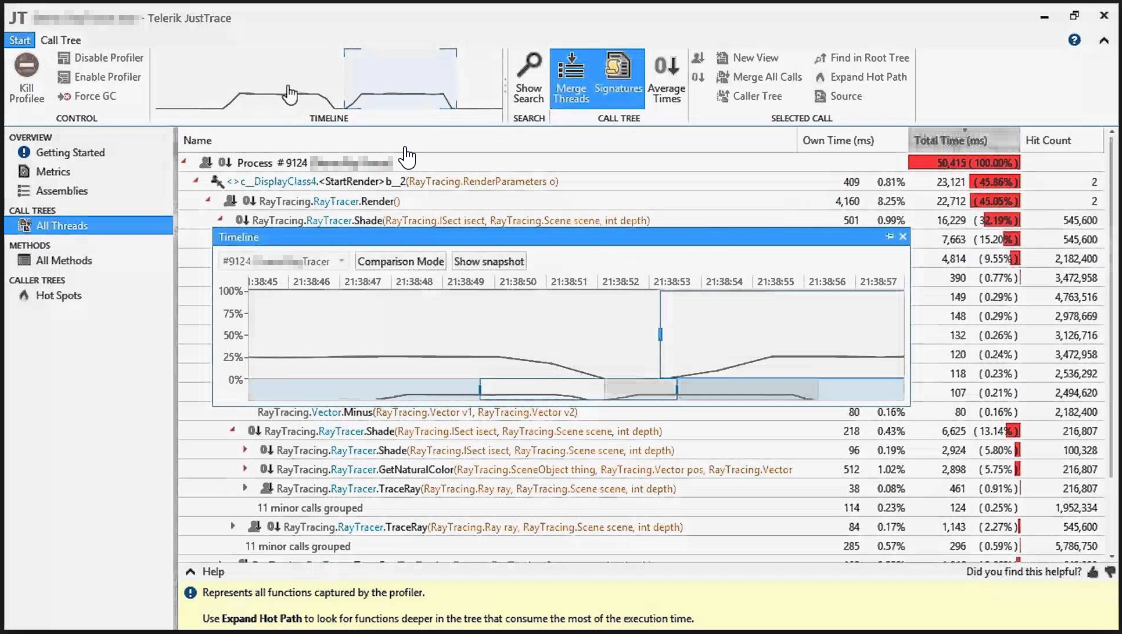Screen dimensions: 1122x634
Task: Pin the Timeline panel
Action: pos(890,237)
